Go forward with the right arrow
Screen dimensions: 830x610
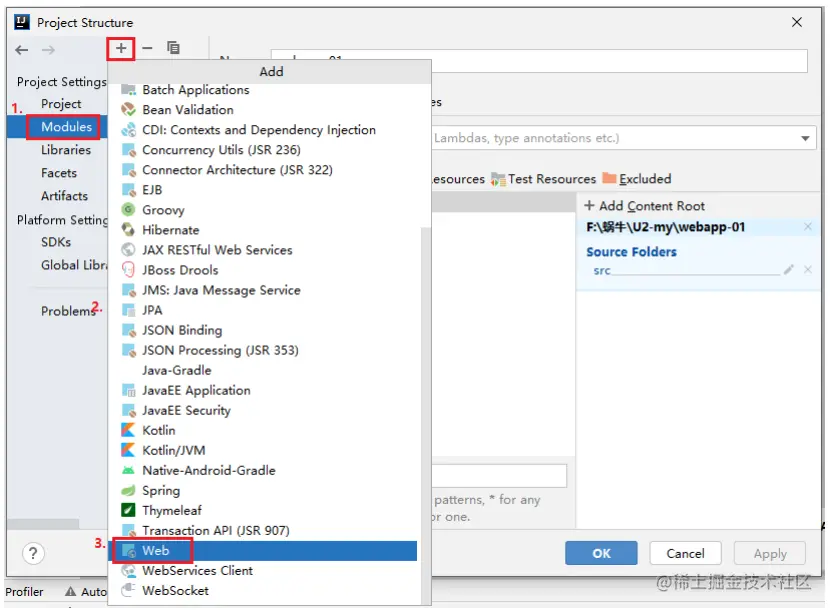[x=48, y=50]
